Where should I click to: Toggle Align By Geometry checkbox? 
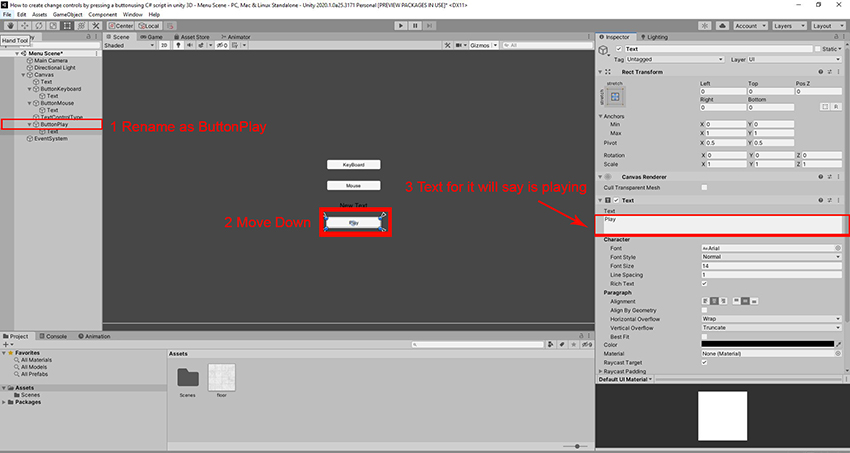704,310
